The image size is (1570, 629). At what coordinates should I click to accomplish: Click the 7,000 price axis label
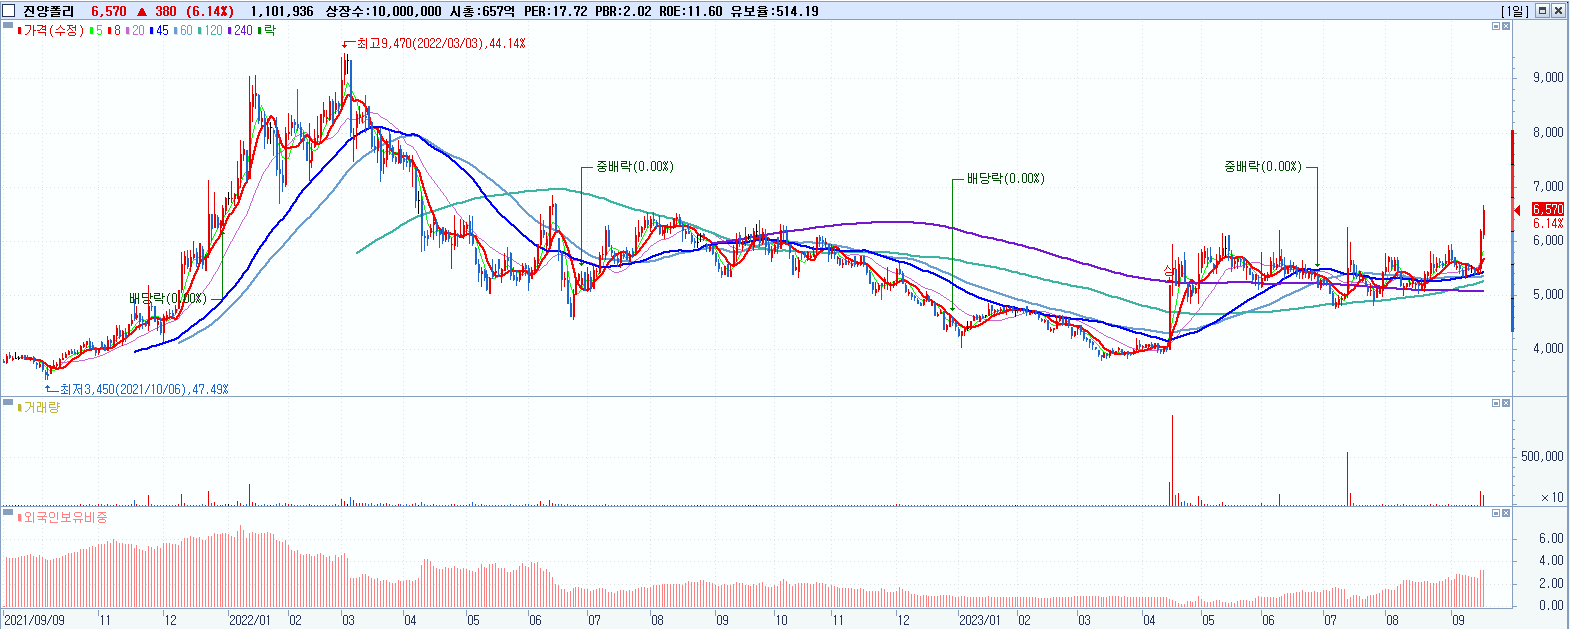point(1549,186)
